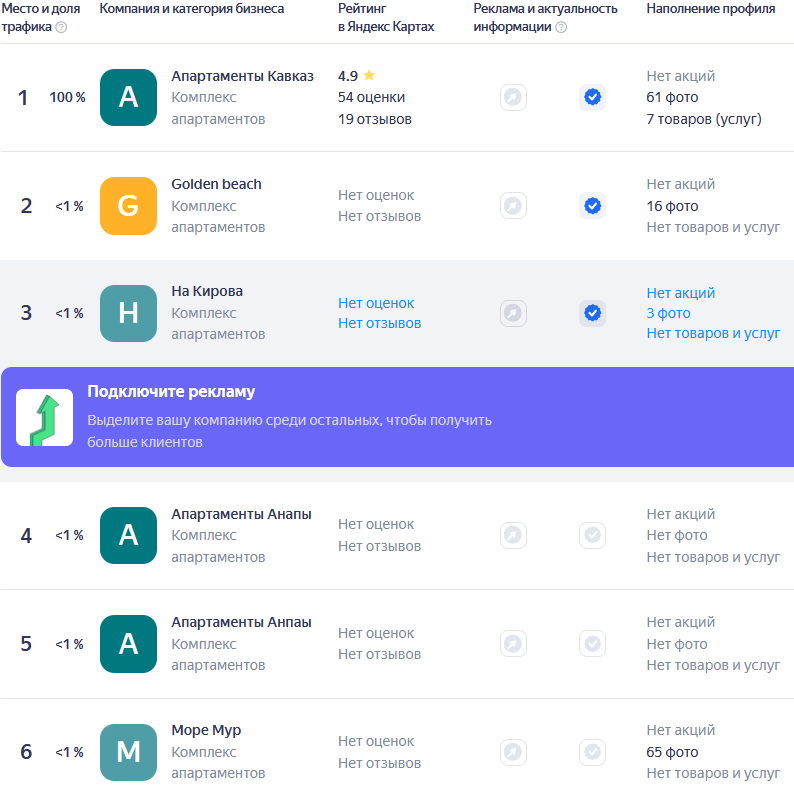Click green arrow icon in ad banner

44,417
